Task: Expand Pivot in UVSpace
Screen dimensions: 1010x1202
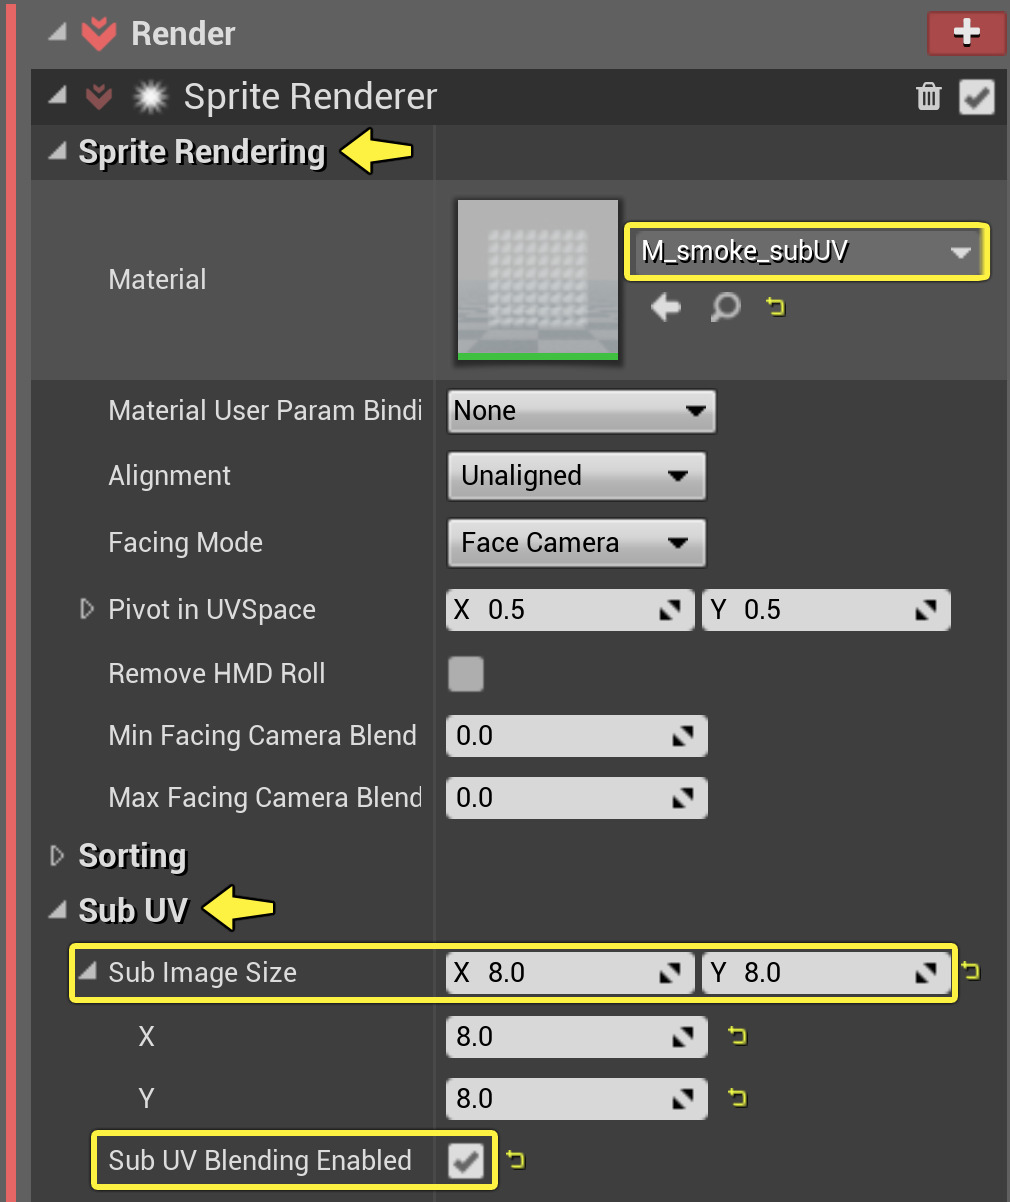Action: point(86,609)
